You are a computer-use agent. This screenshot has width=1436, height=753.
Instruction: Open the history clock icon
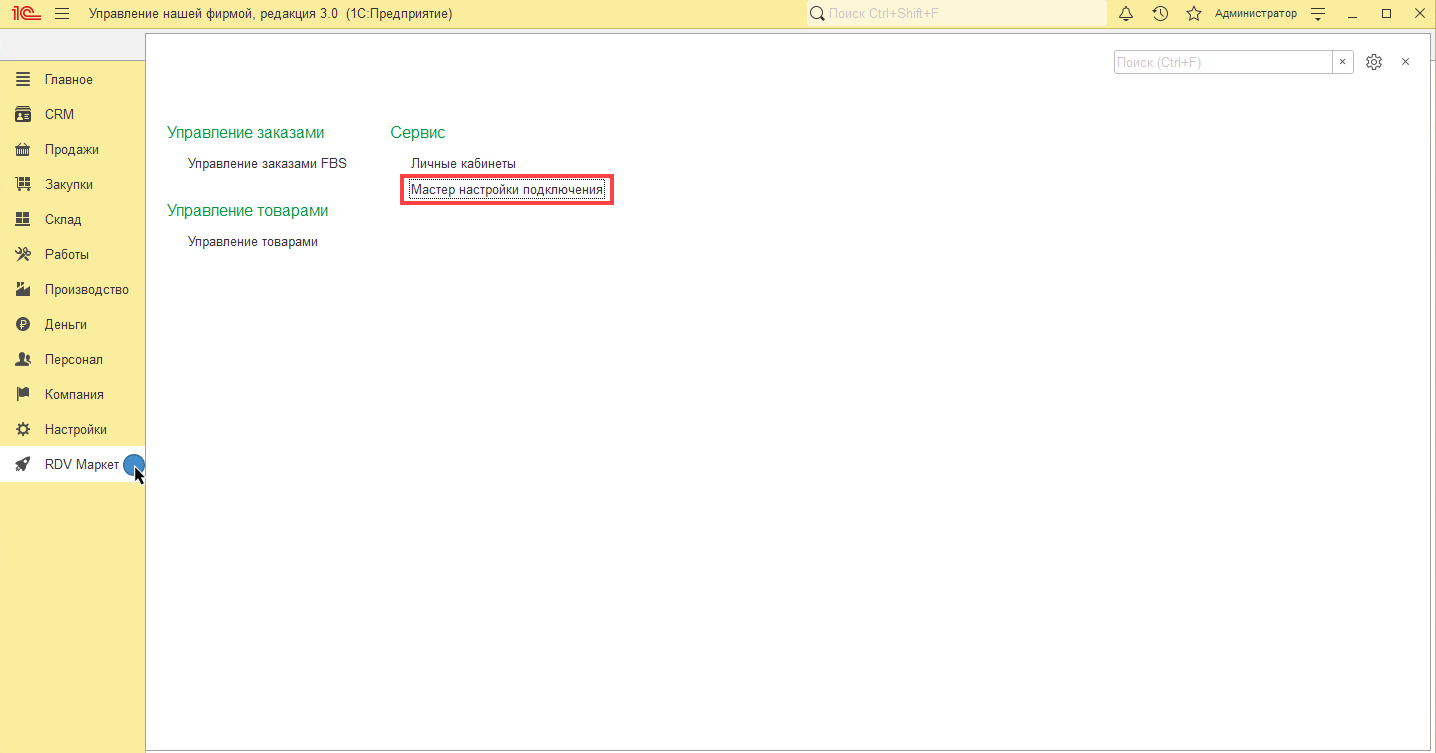tap(1160, 14)
